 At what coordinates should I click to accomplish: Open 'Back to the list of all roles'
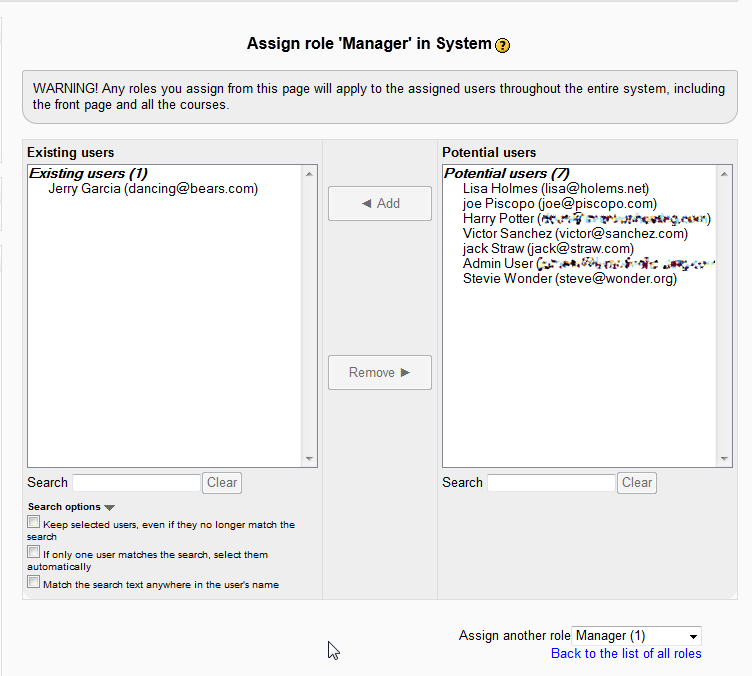point(626,654)
